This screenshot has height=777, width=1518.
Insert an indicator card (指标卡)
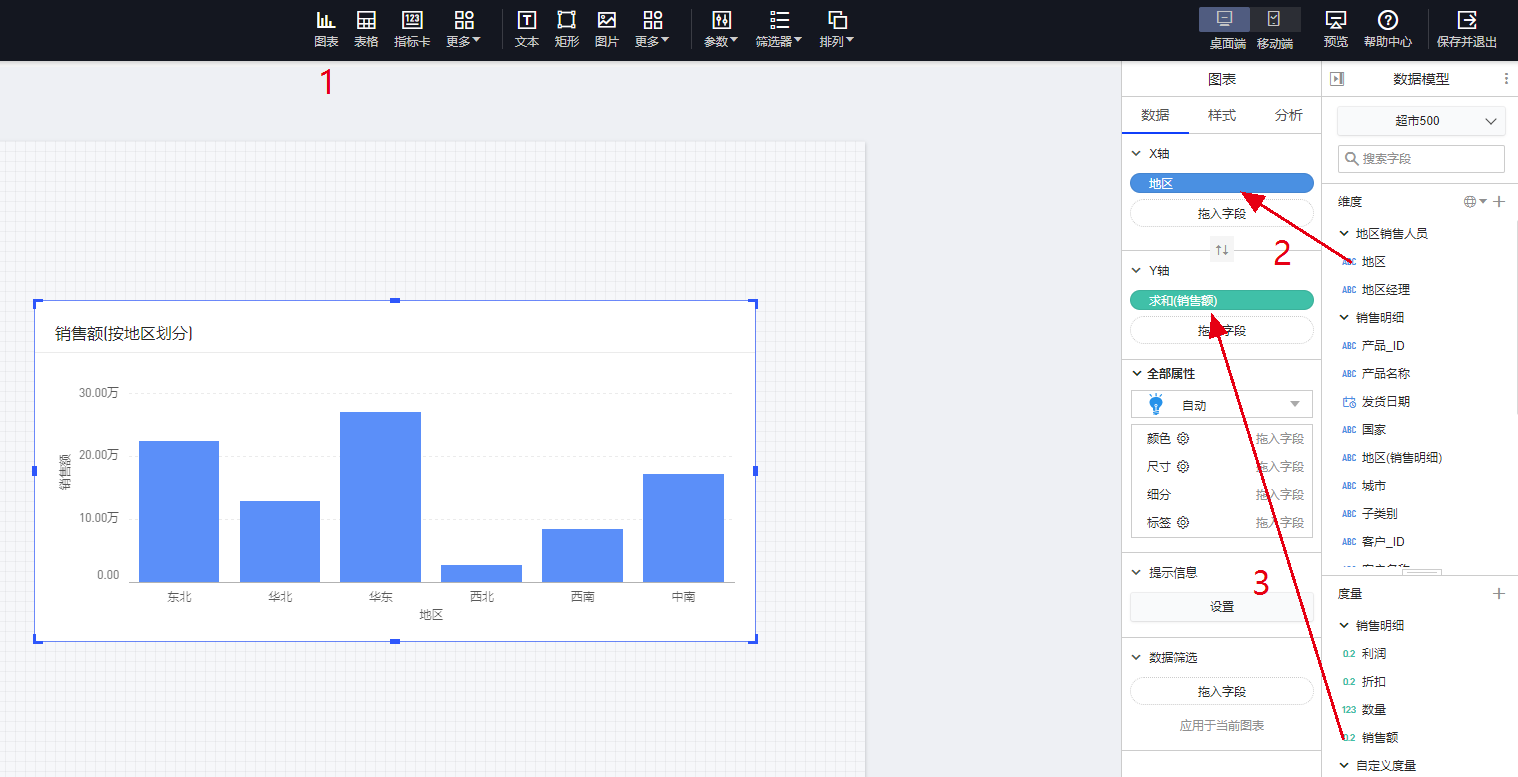[x=412, y=29]
